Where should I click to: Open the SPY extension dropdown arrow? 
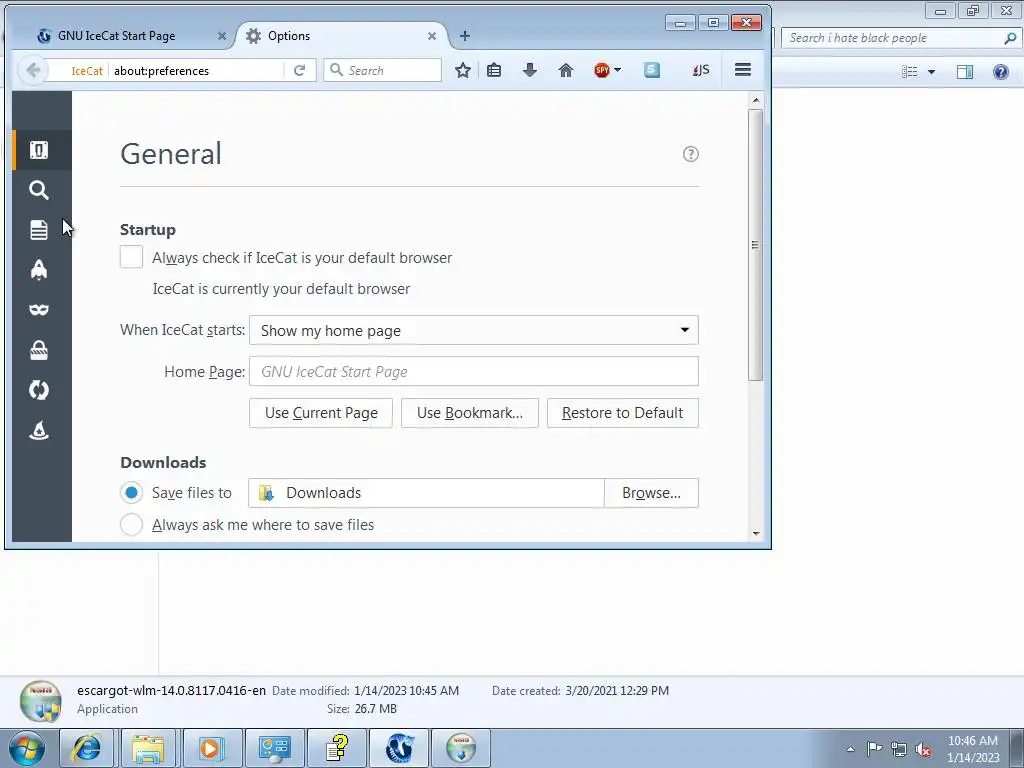[618, 70]
